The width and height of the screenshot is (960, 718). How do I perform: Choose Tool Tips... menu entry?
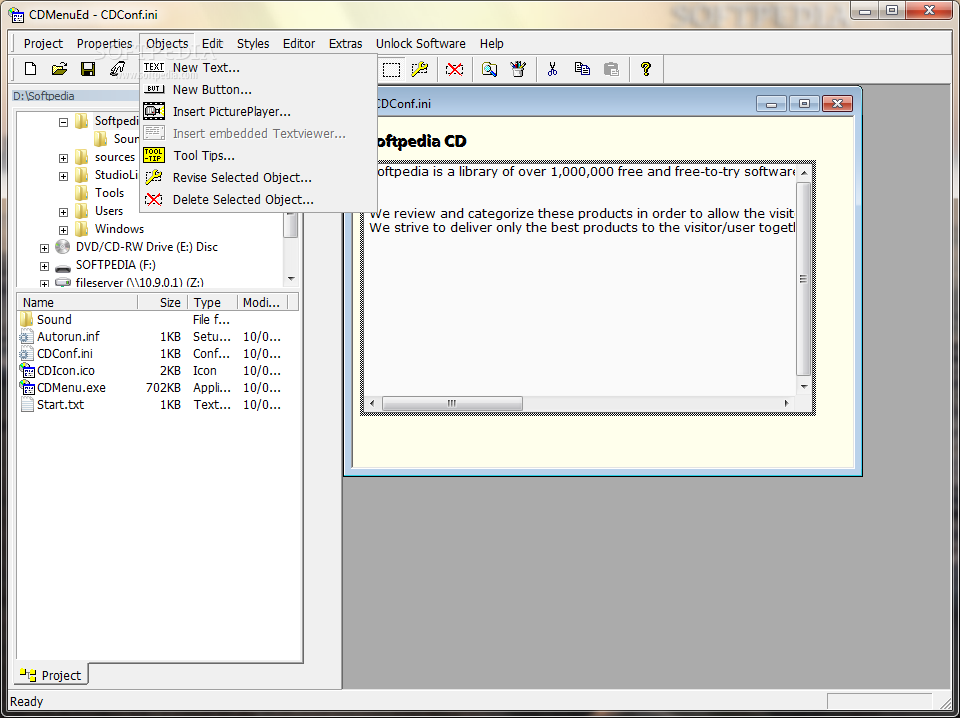click(258, 155)
